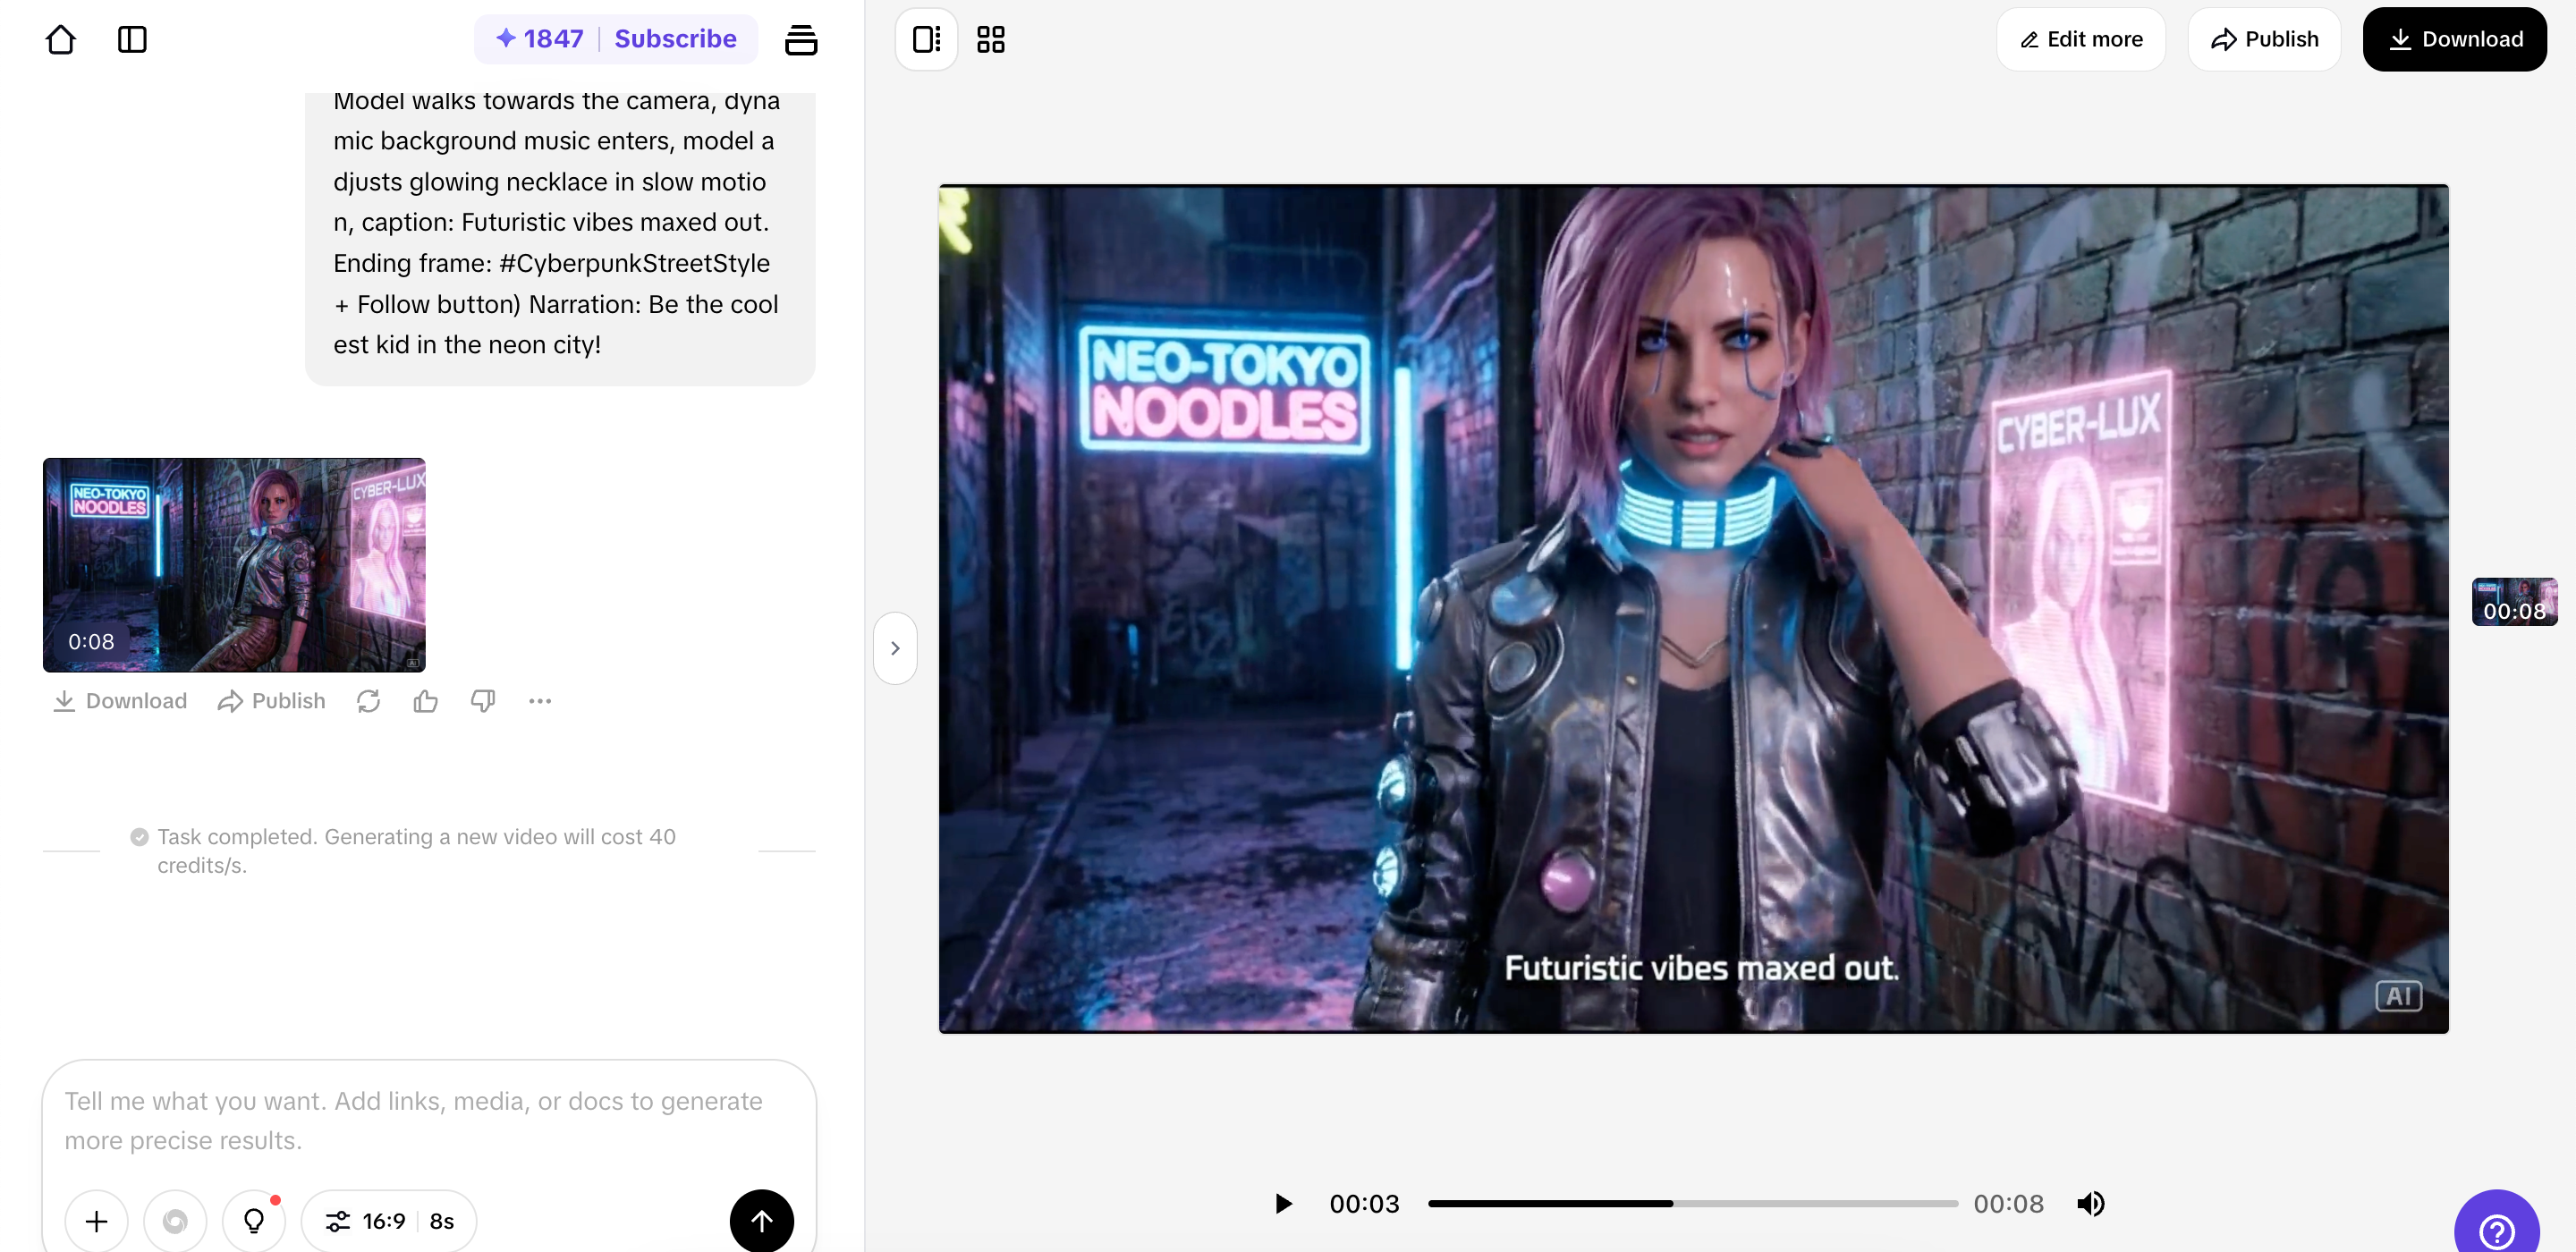Regenerate the video with the refresh icon
Image resolution: width=2576 pixels, height=1252 pixels.
(368, 701)
